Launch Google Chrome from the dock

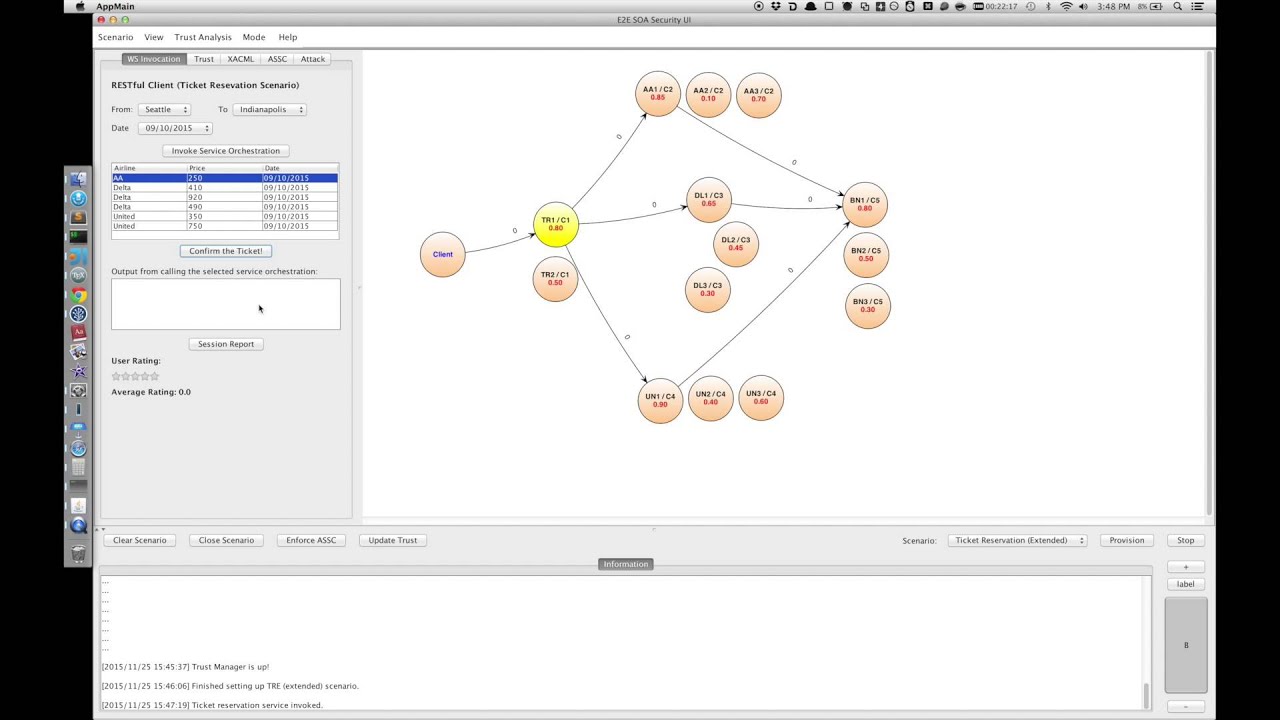78,295
